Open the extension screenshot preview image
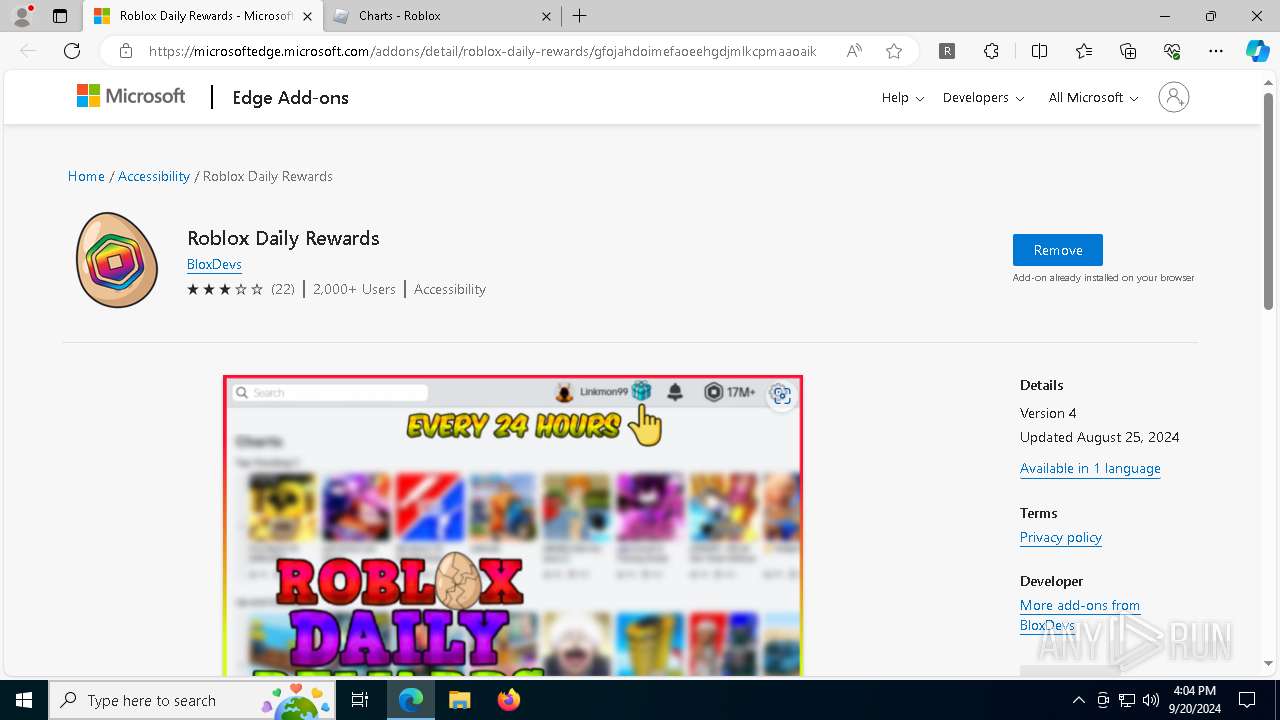Image resolution: width=1280 pixels, height=720 pixels. click(513, 526)
